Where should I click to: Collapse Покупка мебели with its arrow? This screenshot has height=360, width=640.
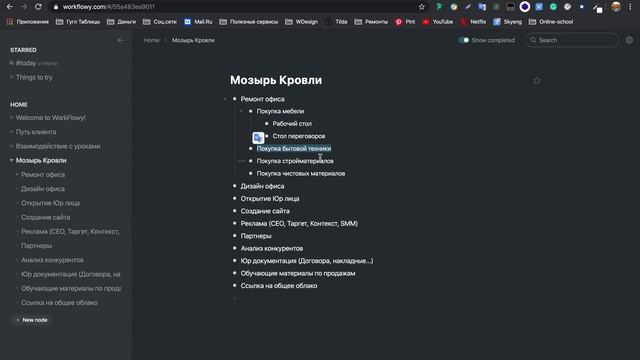click(x=241, y=111)
